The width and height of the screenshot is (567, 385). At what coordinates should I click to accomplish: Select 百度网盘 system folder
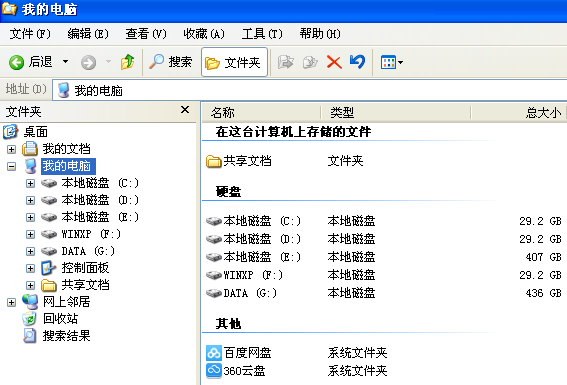(x=239, y=353)
